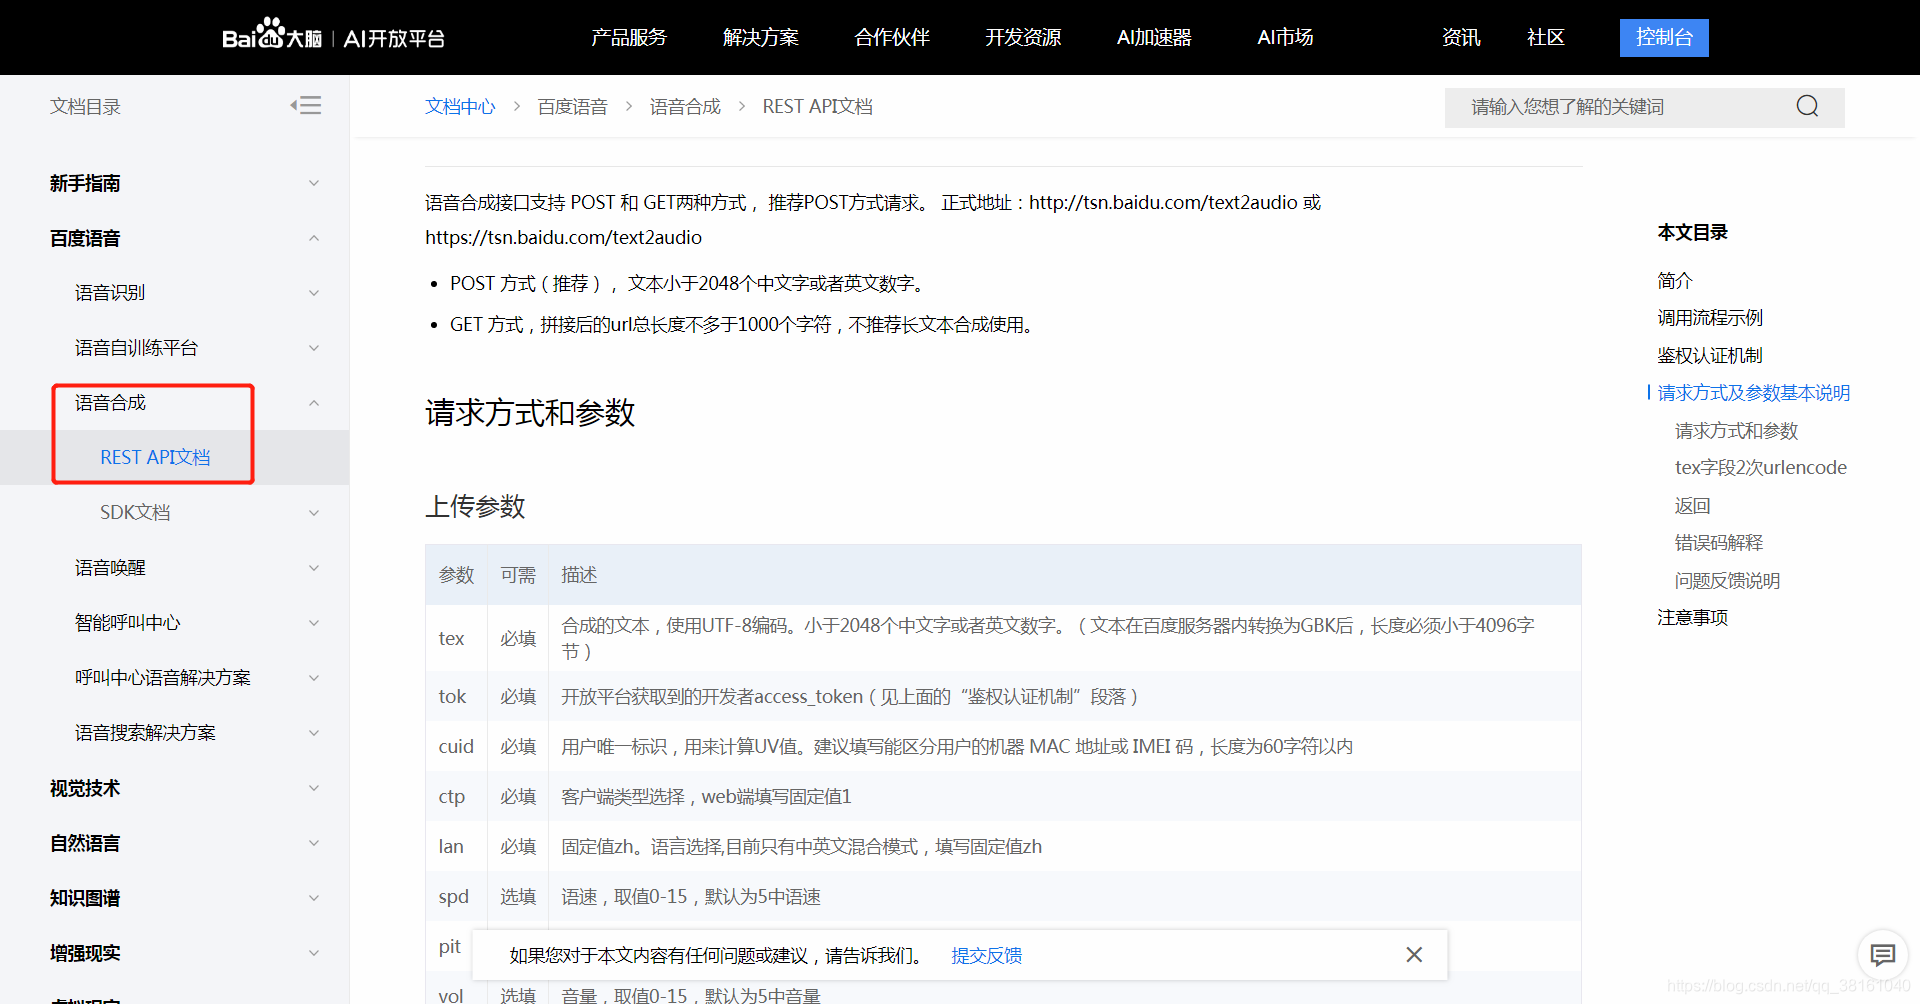Open the 解决方案 top menu
This screenshot has height=1004, width=1920.
[x=760, y=37]
